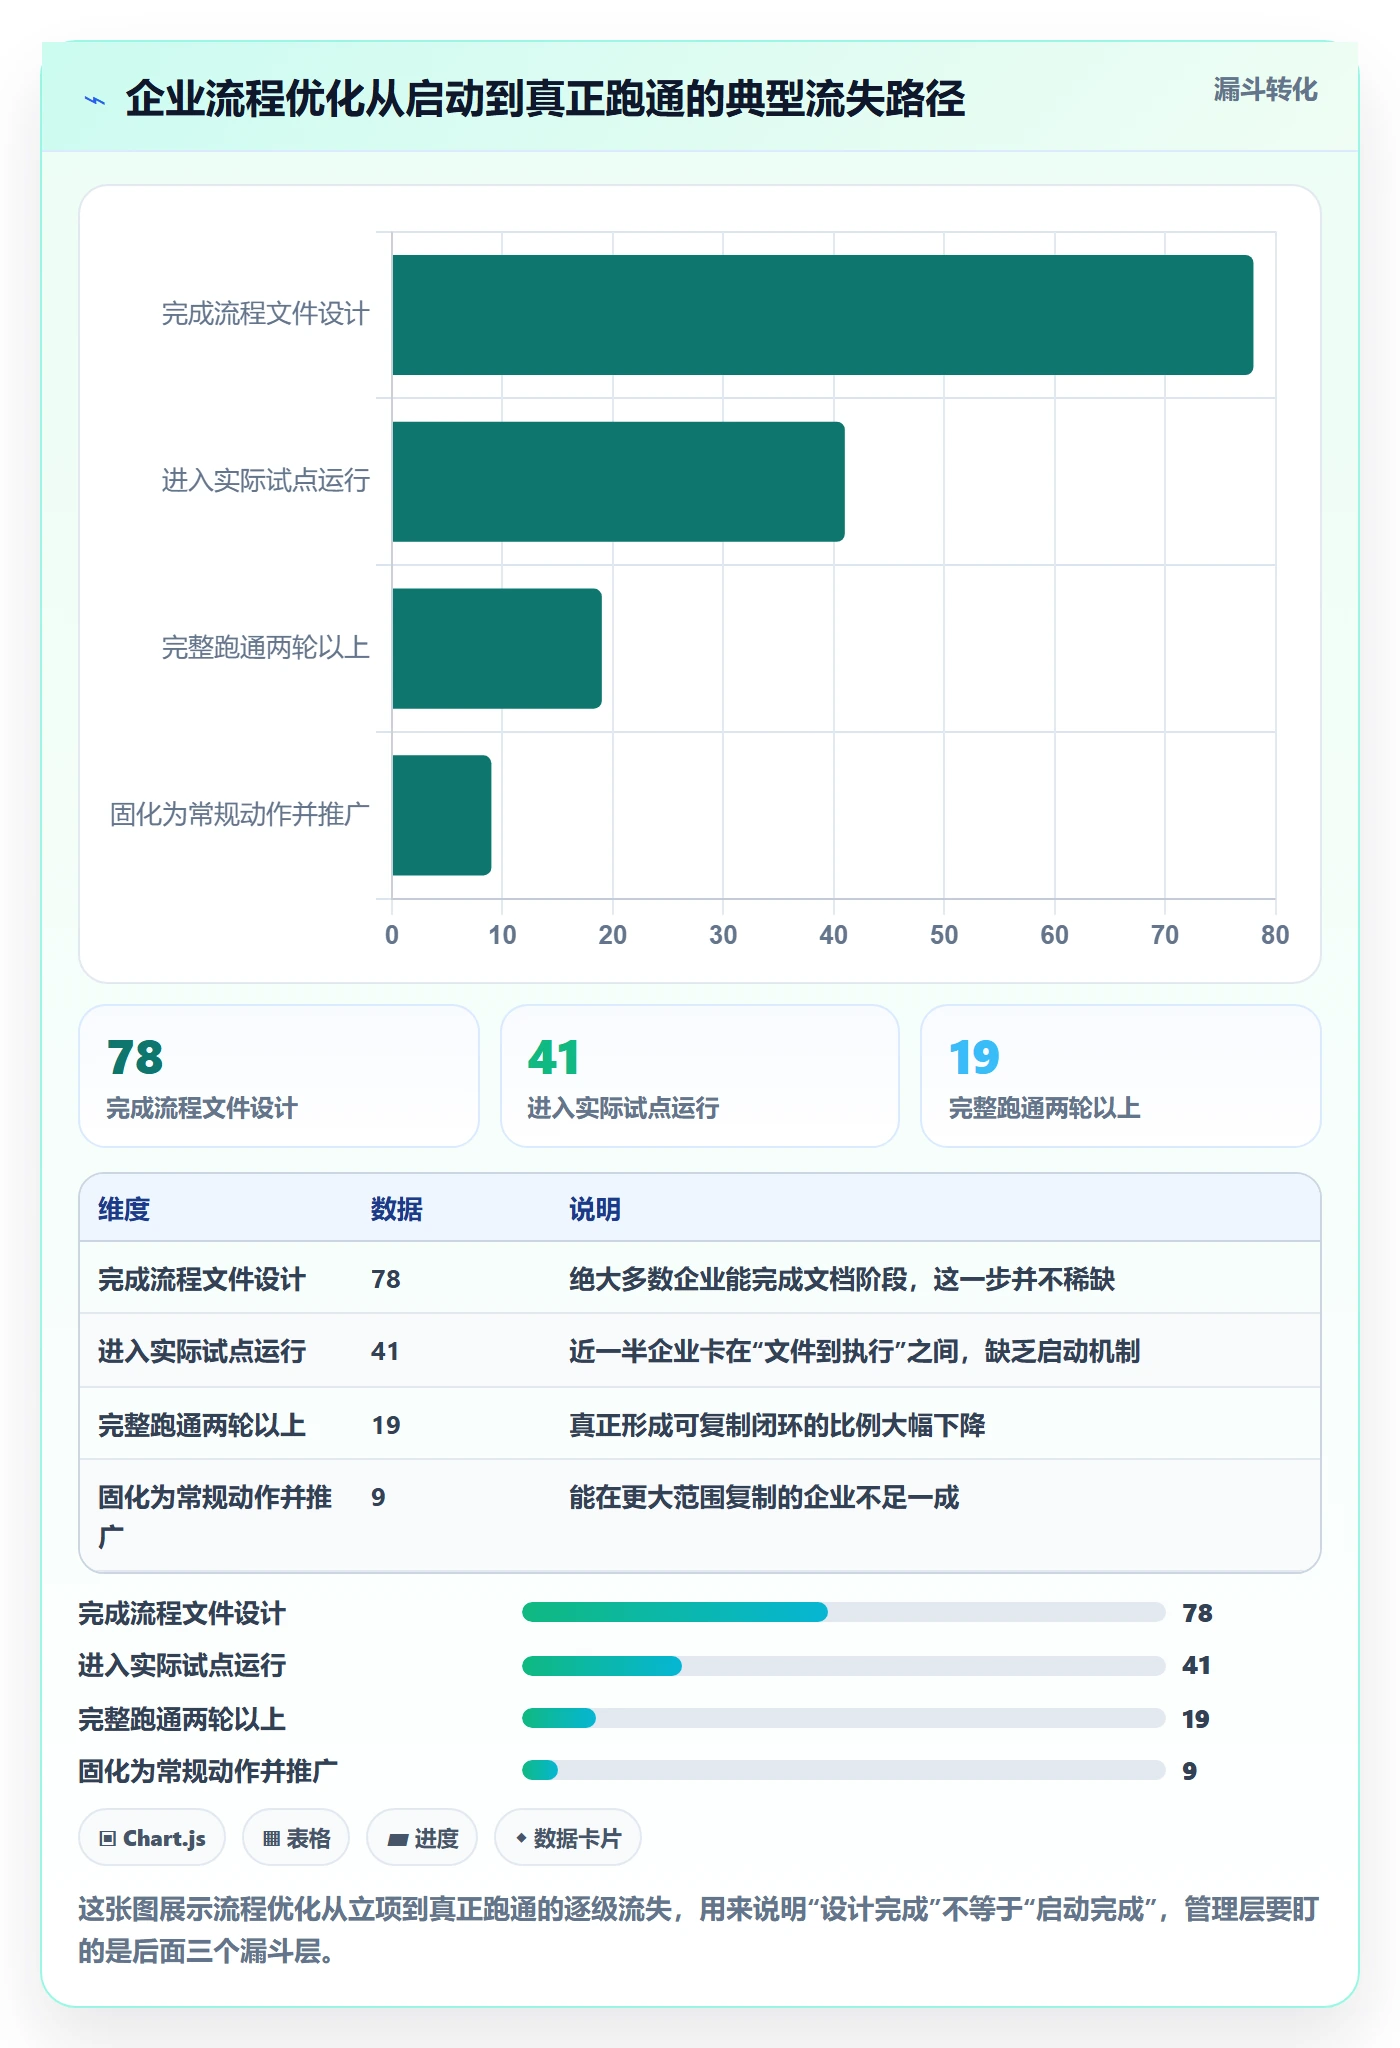Click description 能在更大范围复制的企业不足一成
The image size is (1400, 2048).
point(764,1497)
